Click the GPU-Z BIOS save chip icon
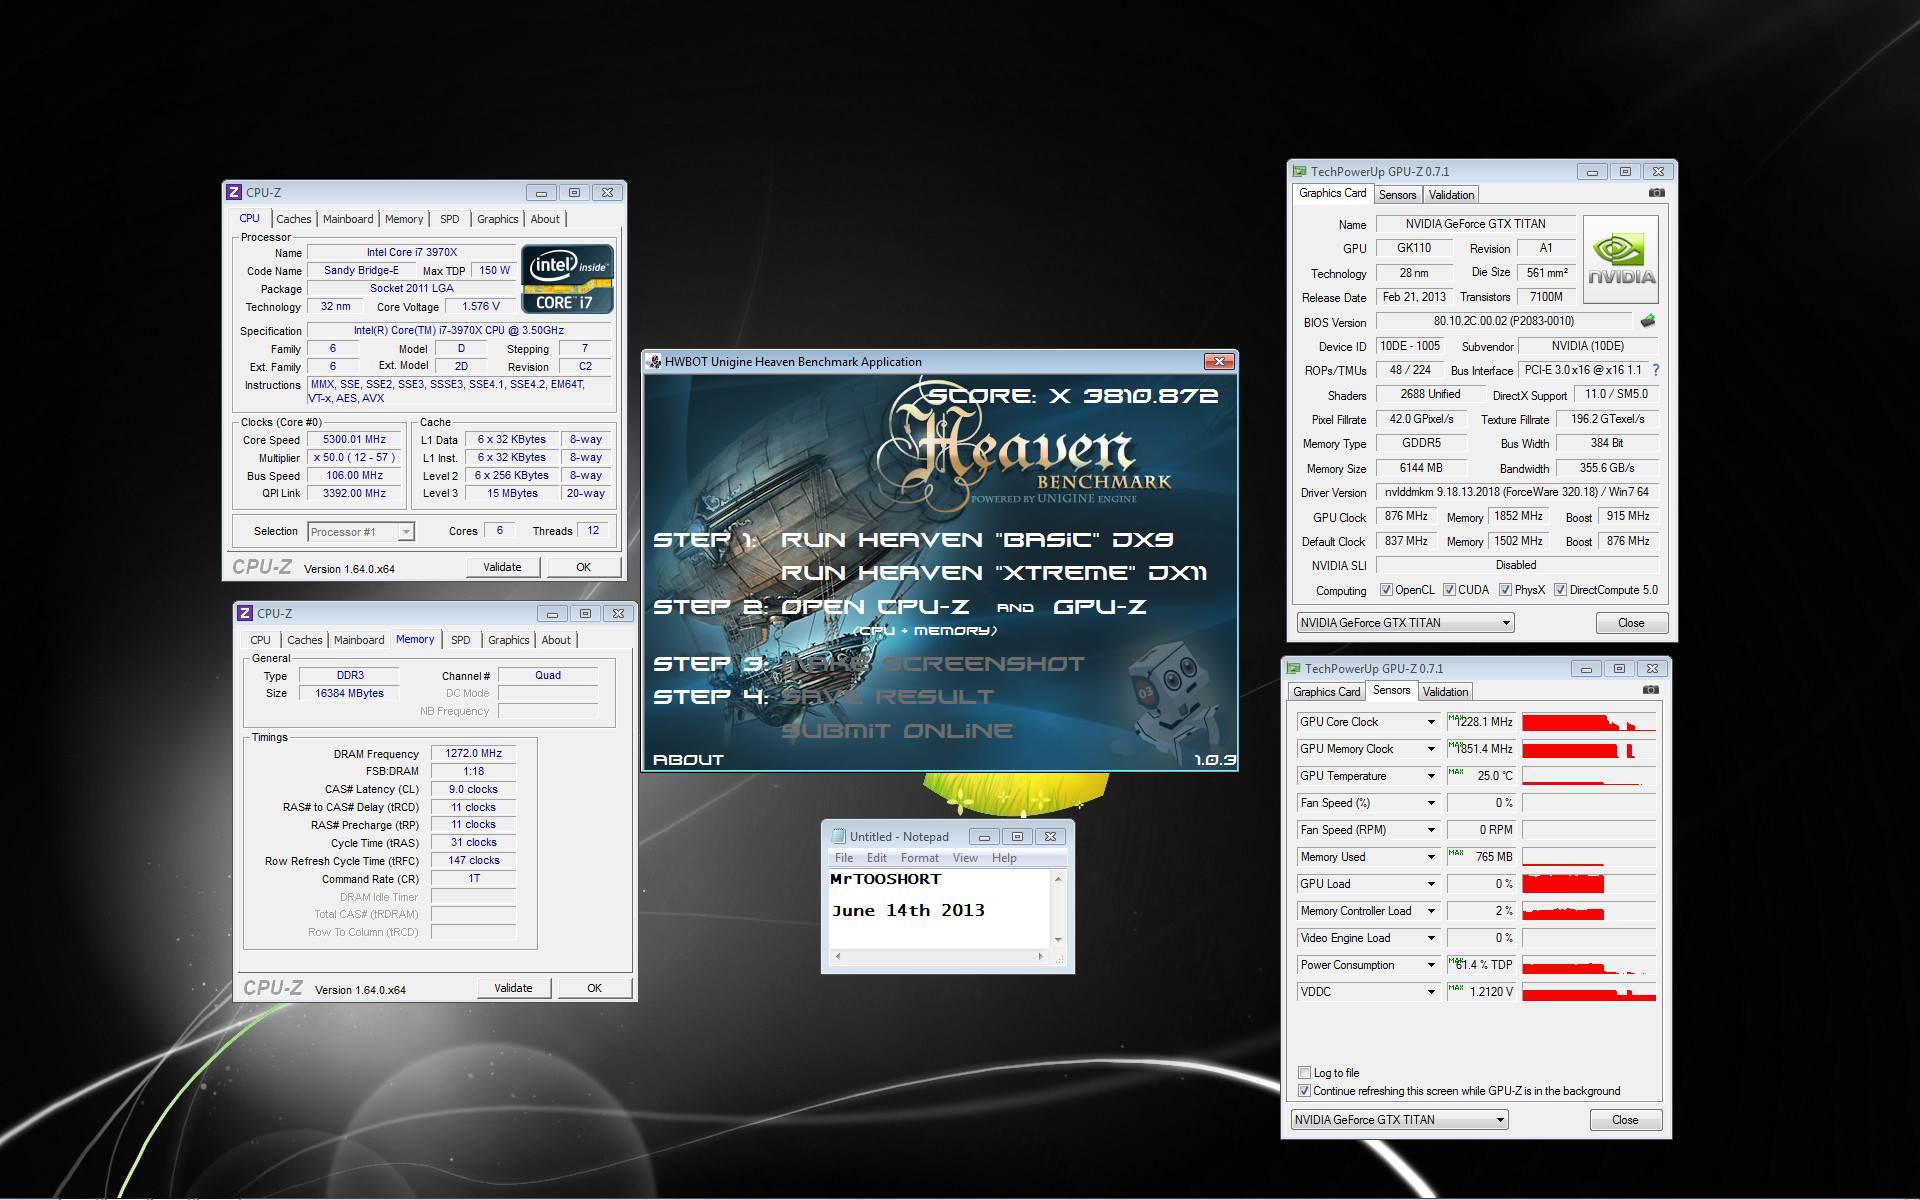Viewport: 1920px width, 1200px height. pyautogui.click(x=1647, y=321)
